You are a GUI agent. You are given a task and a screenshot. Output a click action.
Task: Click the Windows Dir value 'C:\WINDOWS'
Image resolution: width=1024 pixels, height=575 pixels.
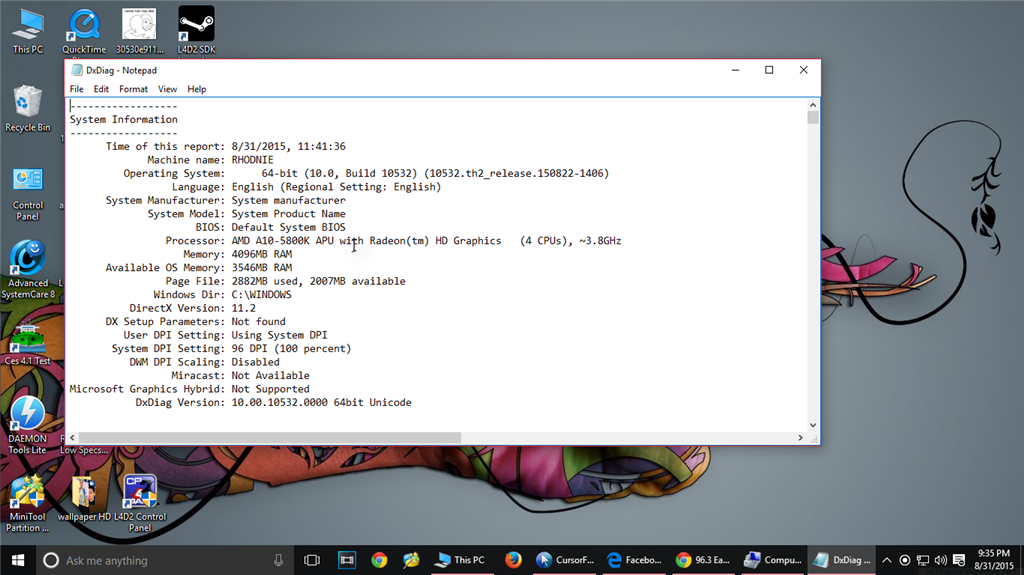click(x=262, y=295)
